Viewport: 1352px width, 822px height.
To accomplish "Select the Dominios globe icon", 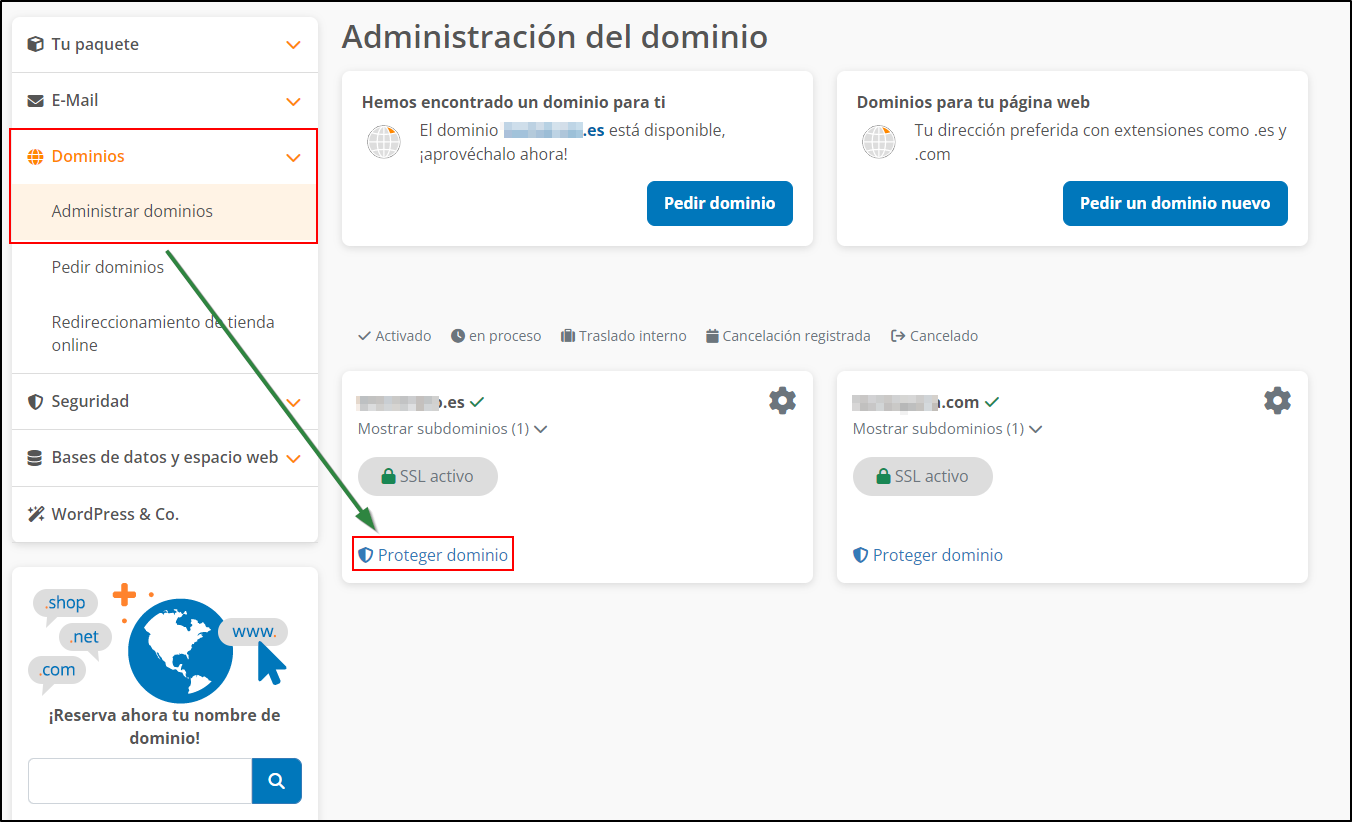I will 36,156.
